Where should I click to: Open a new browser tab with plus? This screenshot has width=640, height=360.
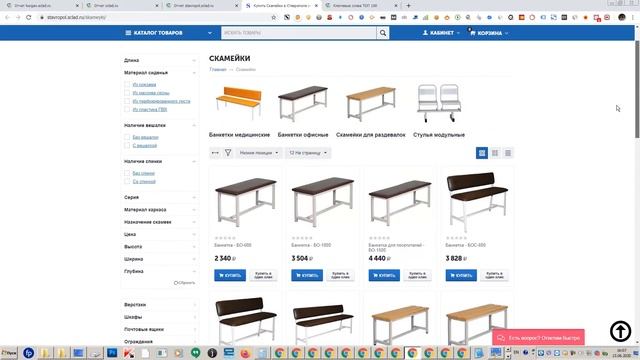point(408,6)
